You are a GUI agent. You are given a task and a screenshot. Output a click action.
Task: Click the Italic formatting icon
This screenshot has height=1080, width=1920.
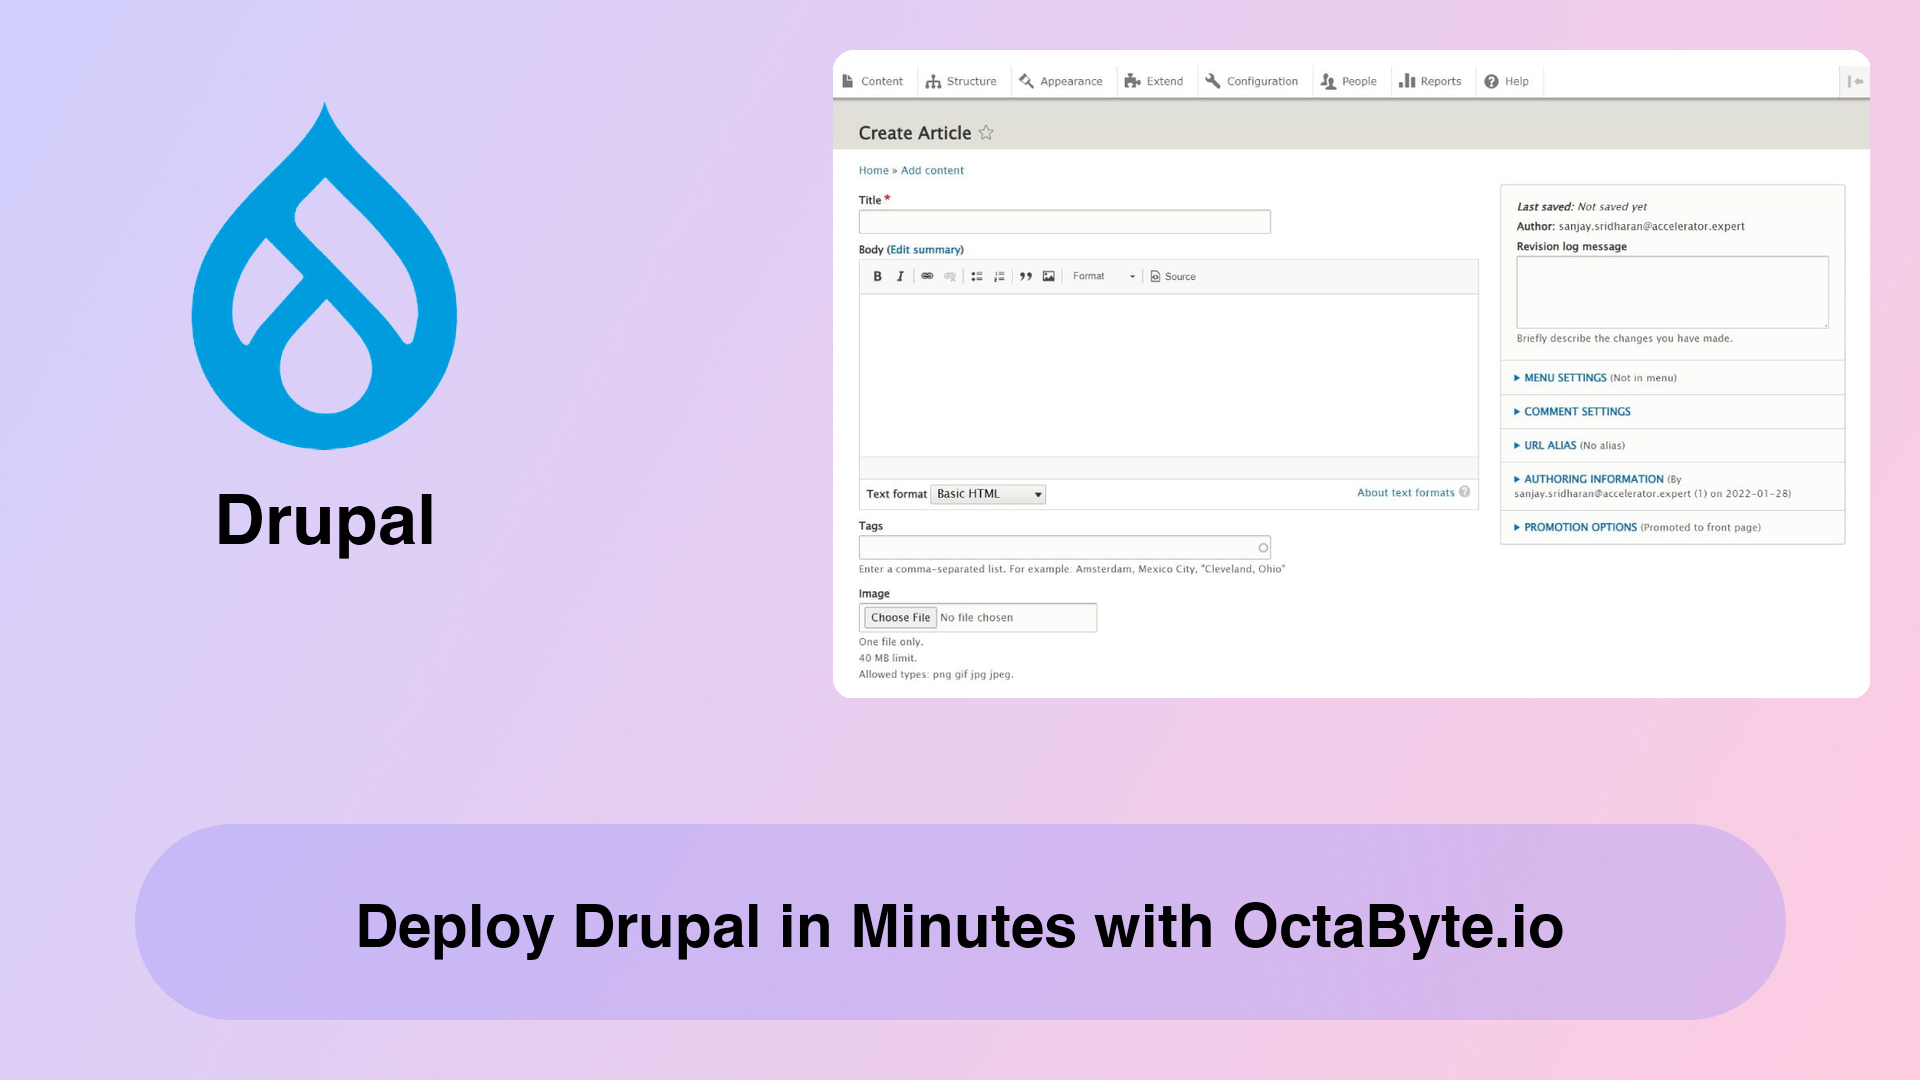899,276
